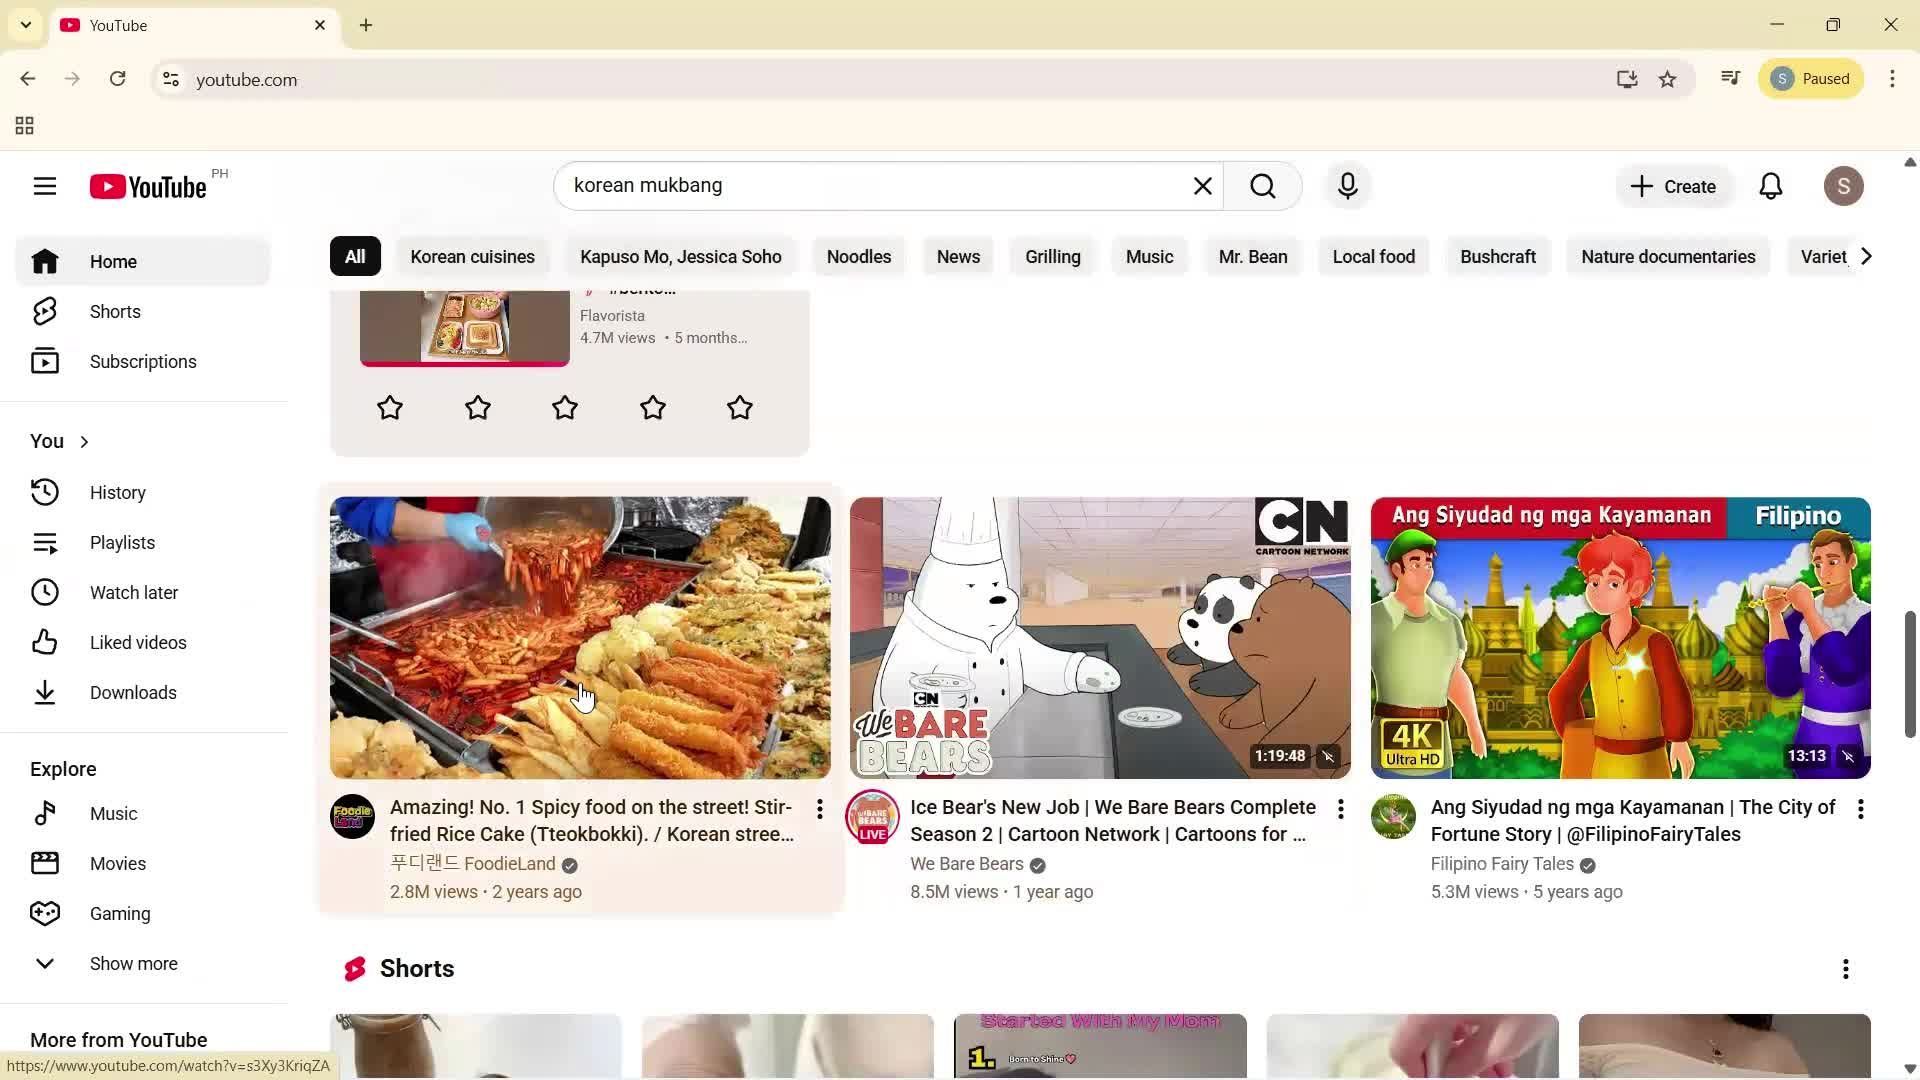This screenshot has width=1920, height=1080.
Task: Open options menu for the Tteokbokki video
Action: pyautogui.click(x=819, y=808)
